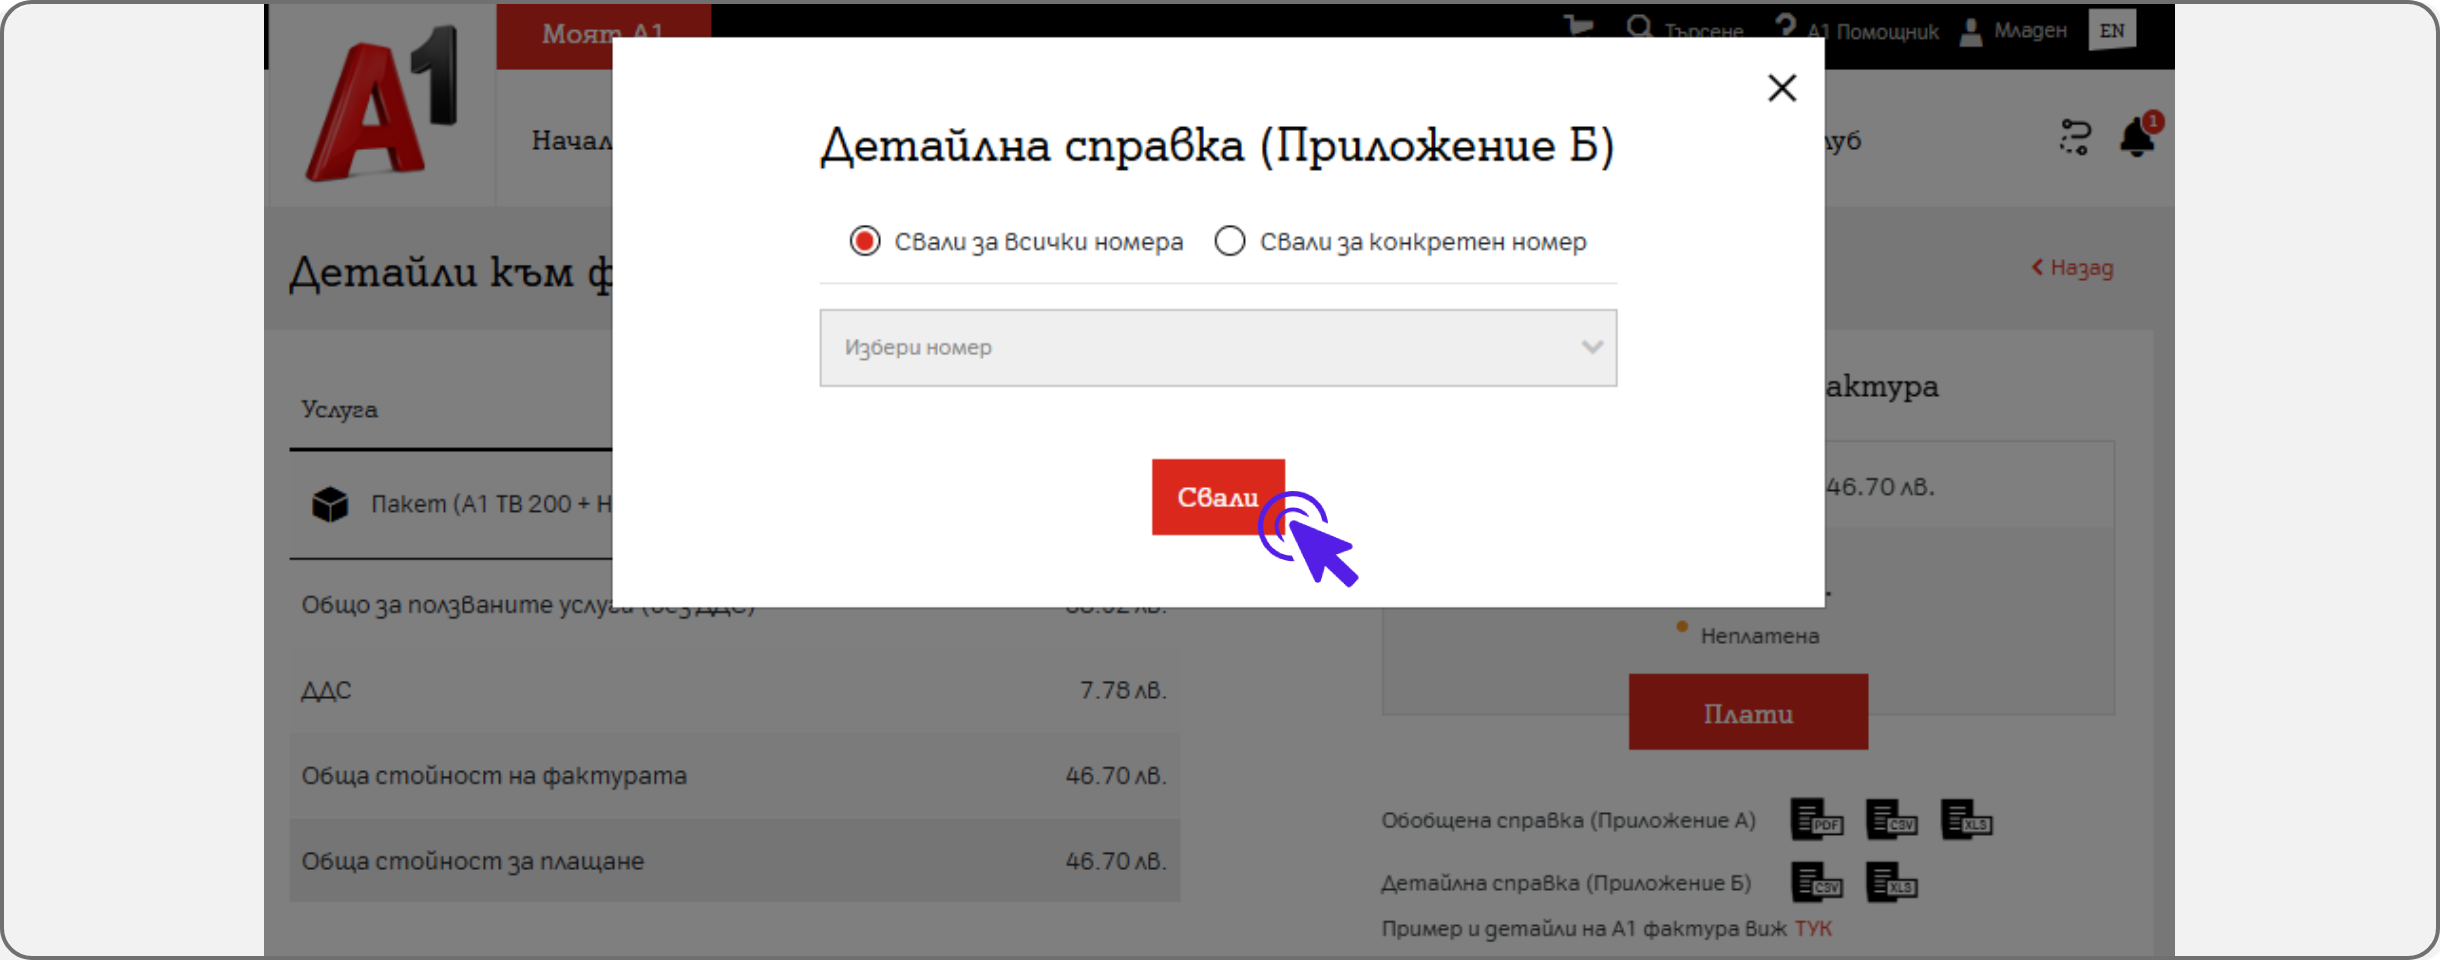Click 'Обща стойност на фактурата' row text

click(x=494, y=776)
